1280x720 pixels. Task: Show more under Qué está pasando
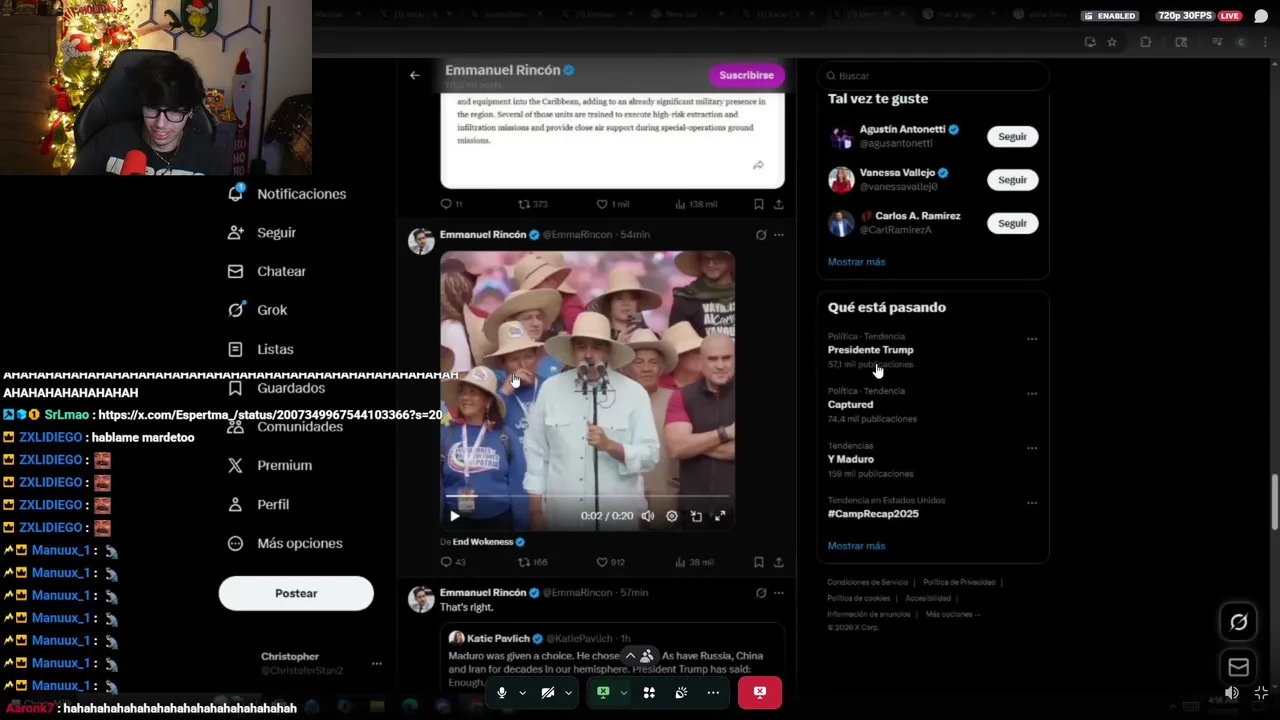(856, 546)
